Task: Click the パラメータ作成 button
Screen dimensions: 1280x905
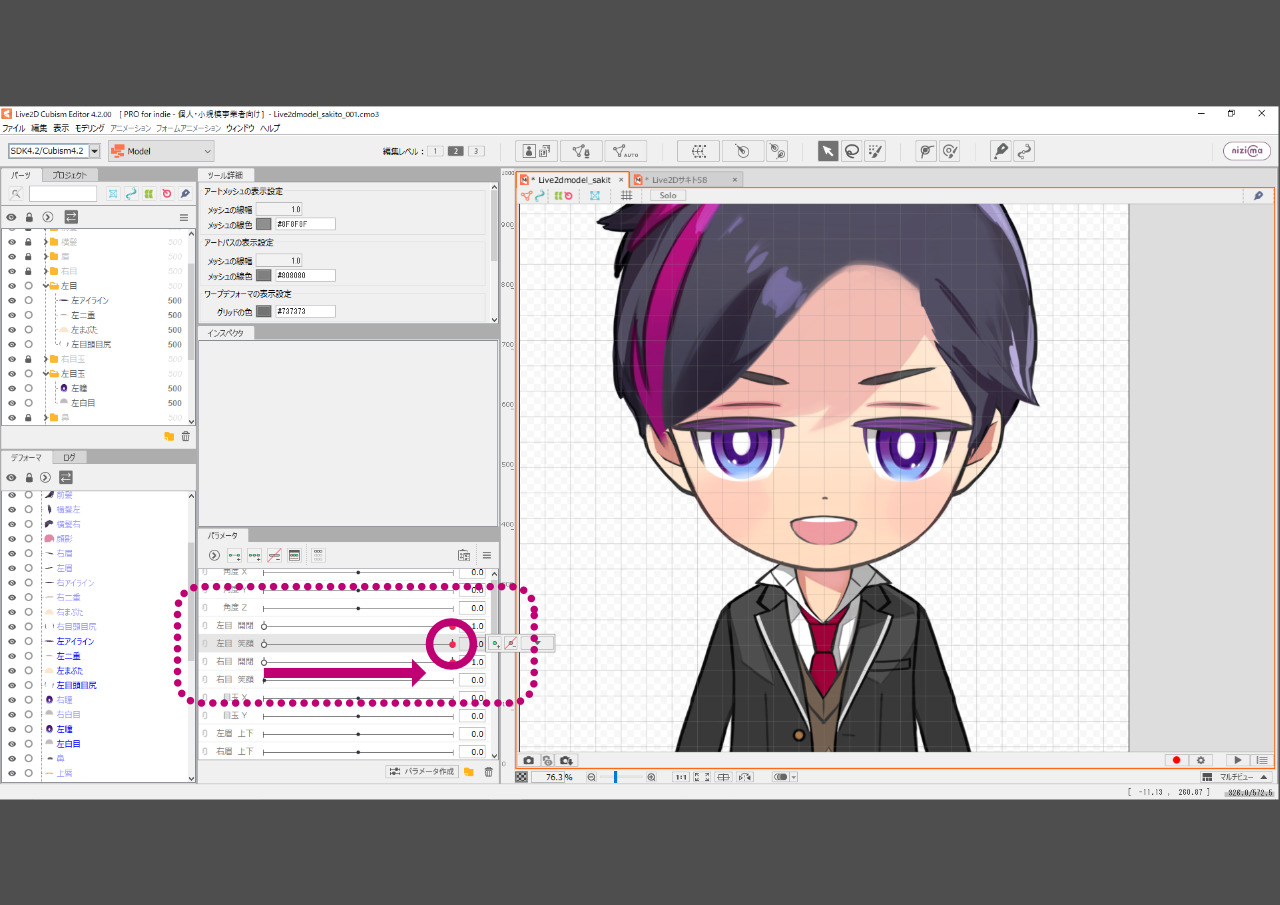Action: click(x=422, y=772)
